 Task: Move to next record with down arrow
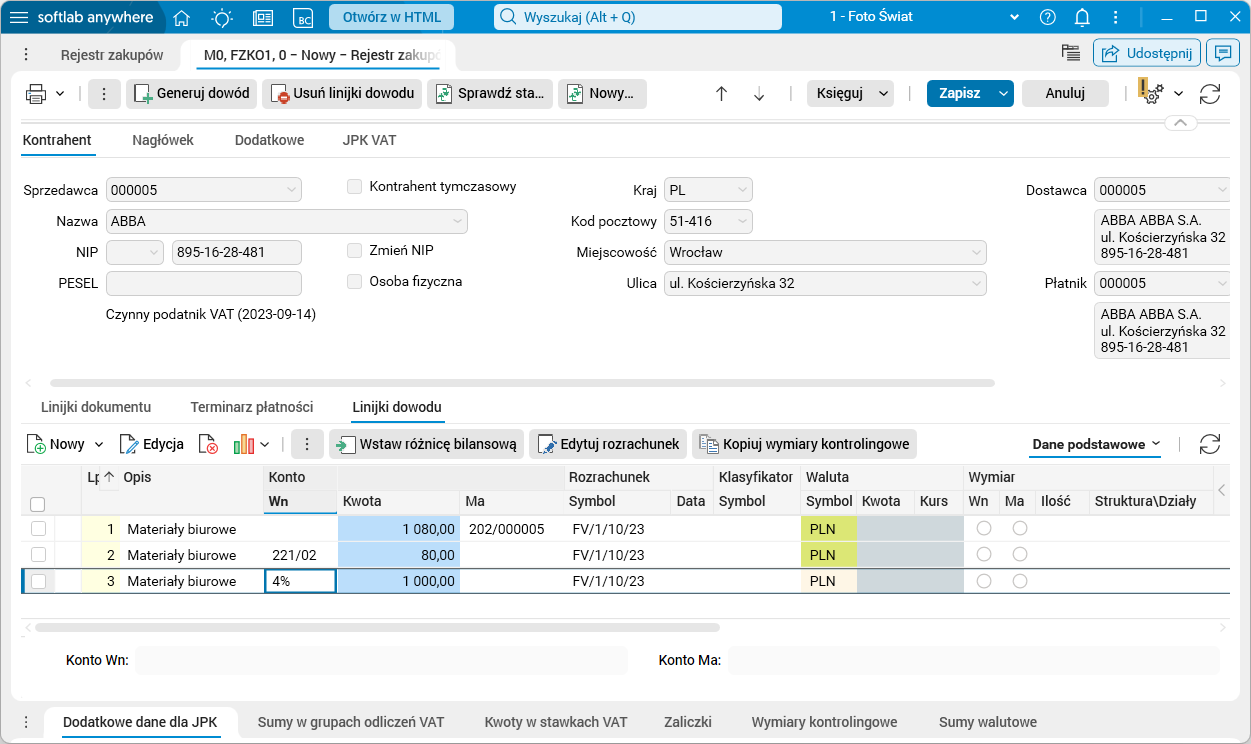[759, 94]
